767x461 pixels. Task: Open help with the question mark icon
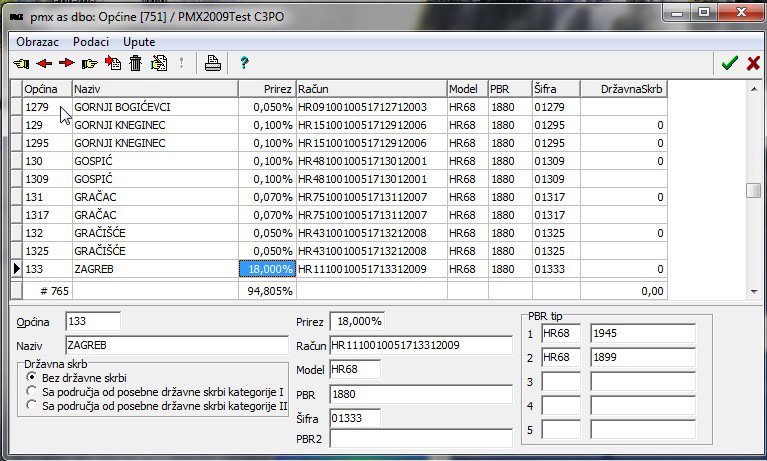pyautogui.click(x=244, y=63)
